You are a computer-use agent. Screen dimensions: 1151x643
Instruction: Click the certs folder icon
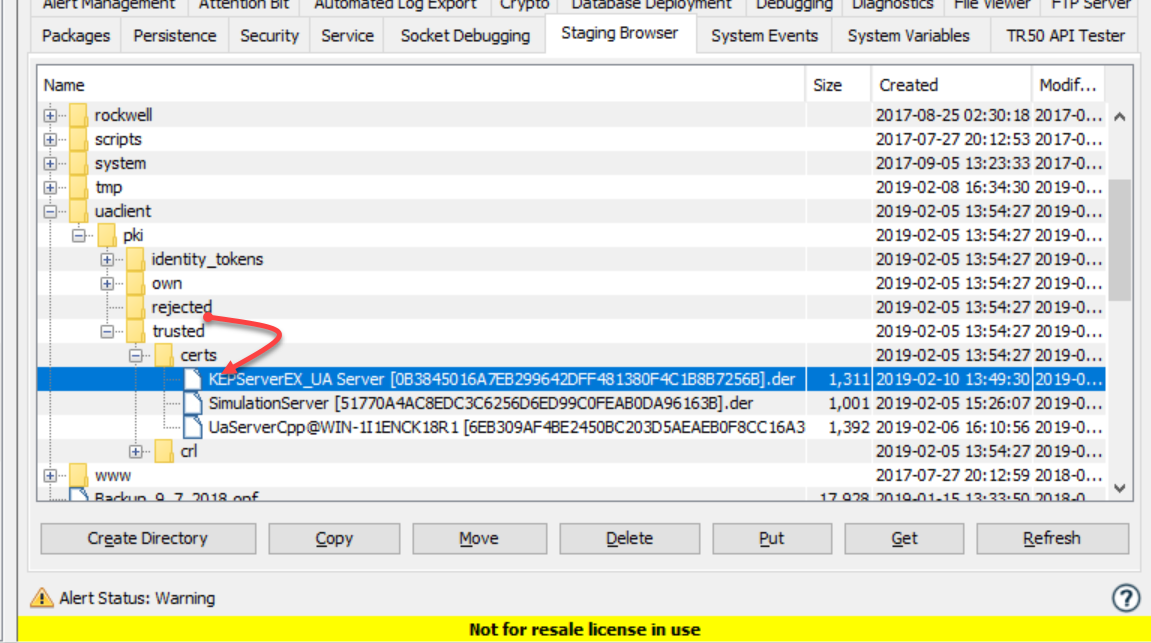click(x=164, y=355)
